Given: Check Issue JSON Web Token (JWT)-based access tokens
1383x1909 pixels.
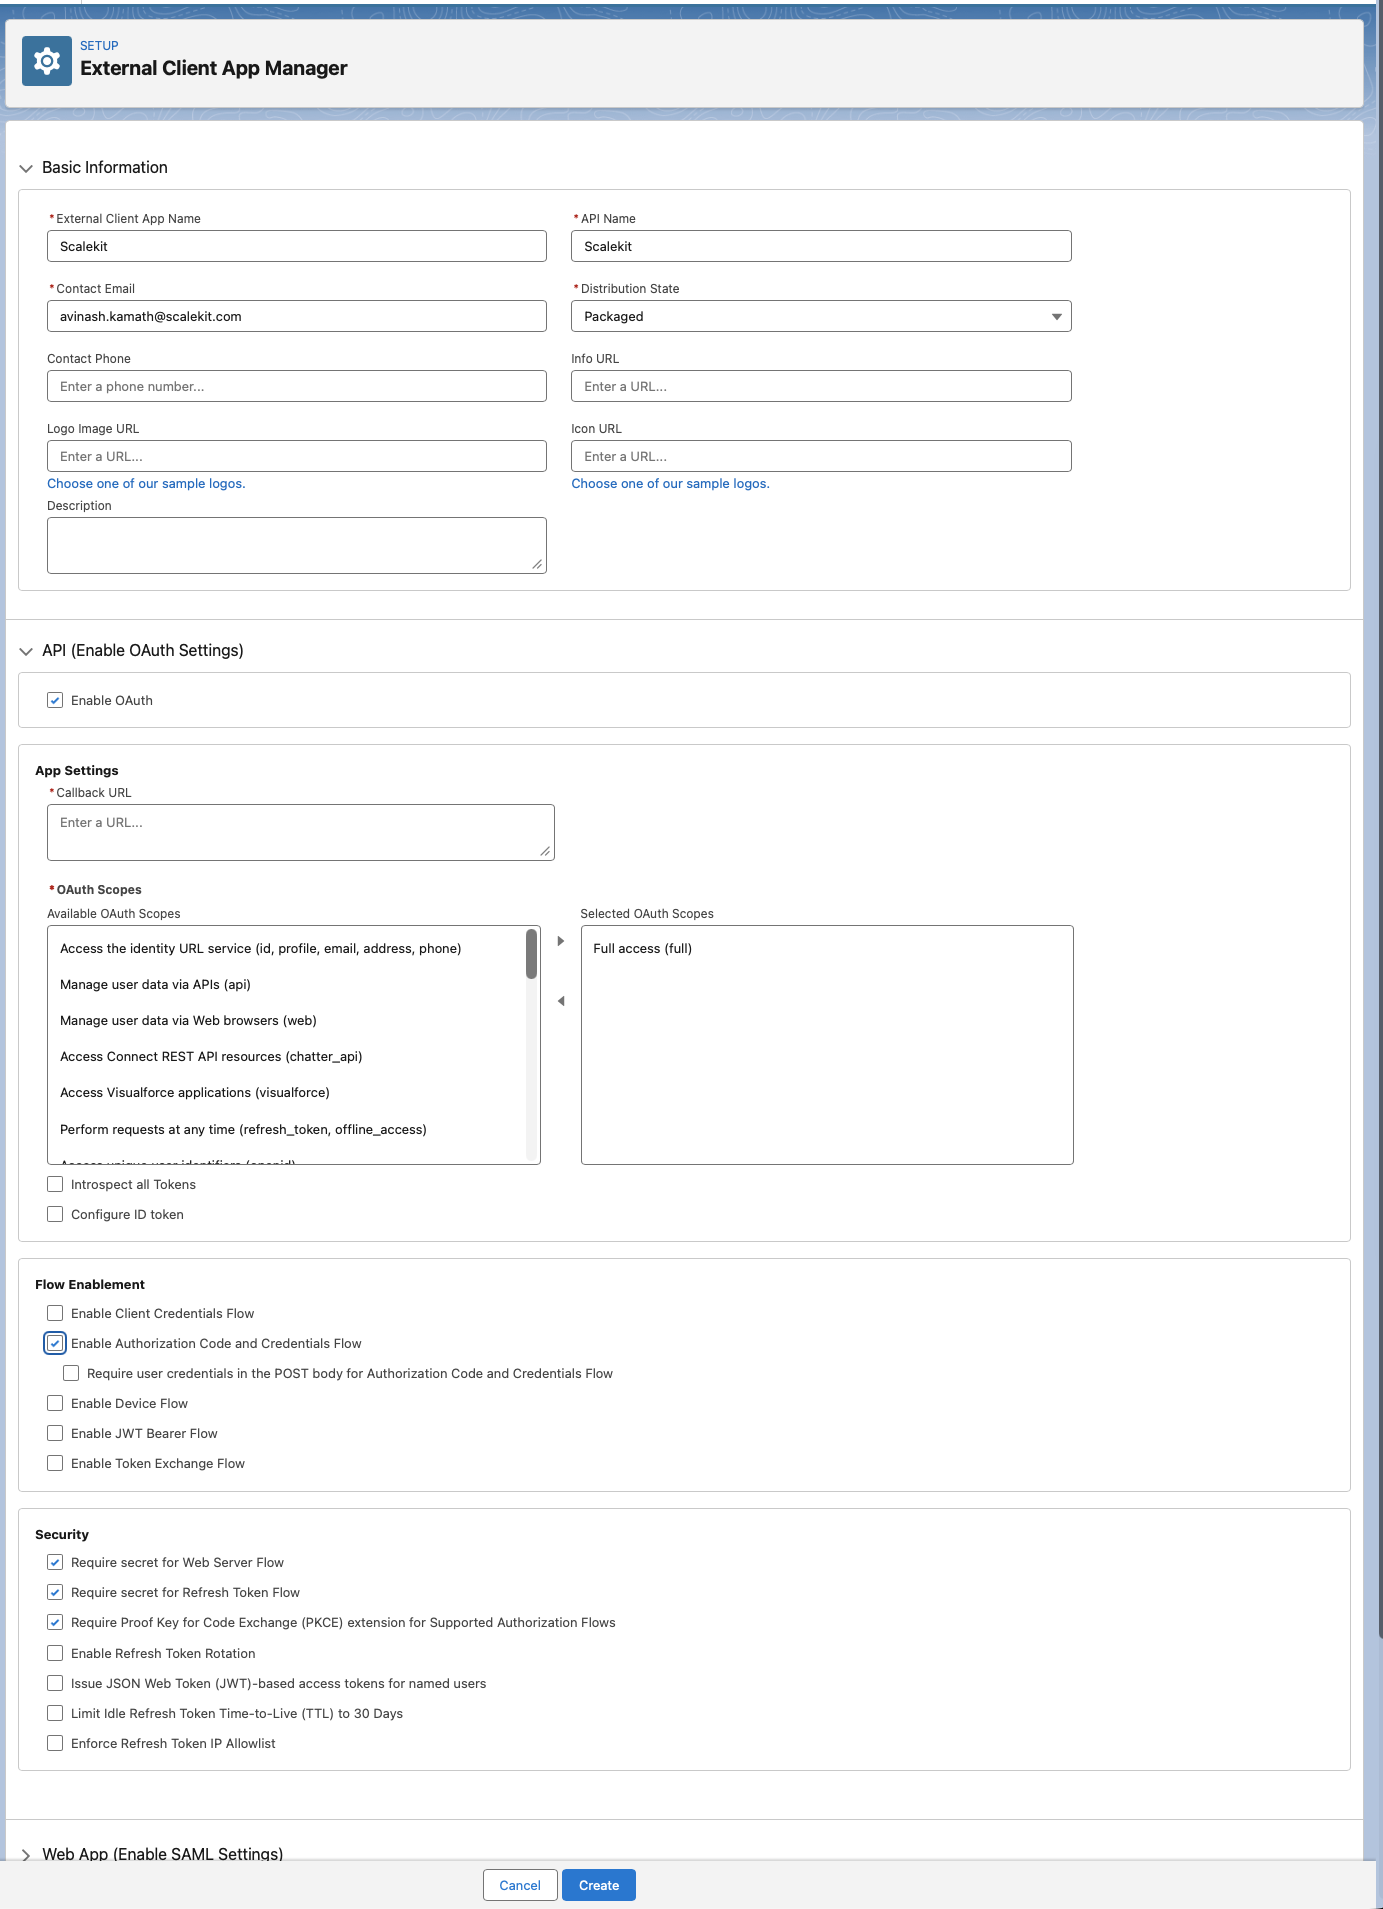Looking at the screenshot, I should pyautogui.click(x=55, y=1683).
